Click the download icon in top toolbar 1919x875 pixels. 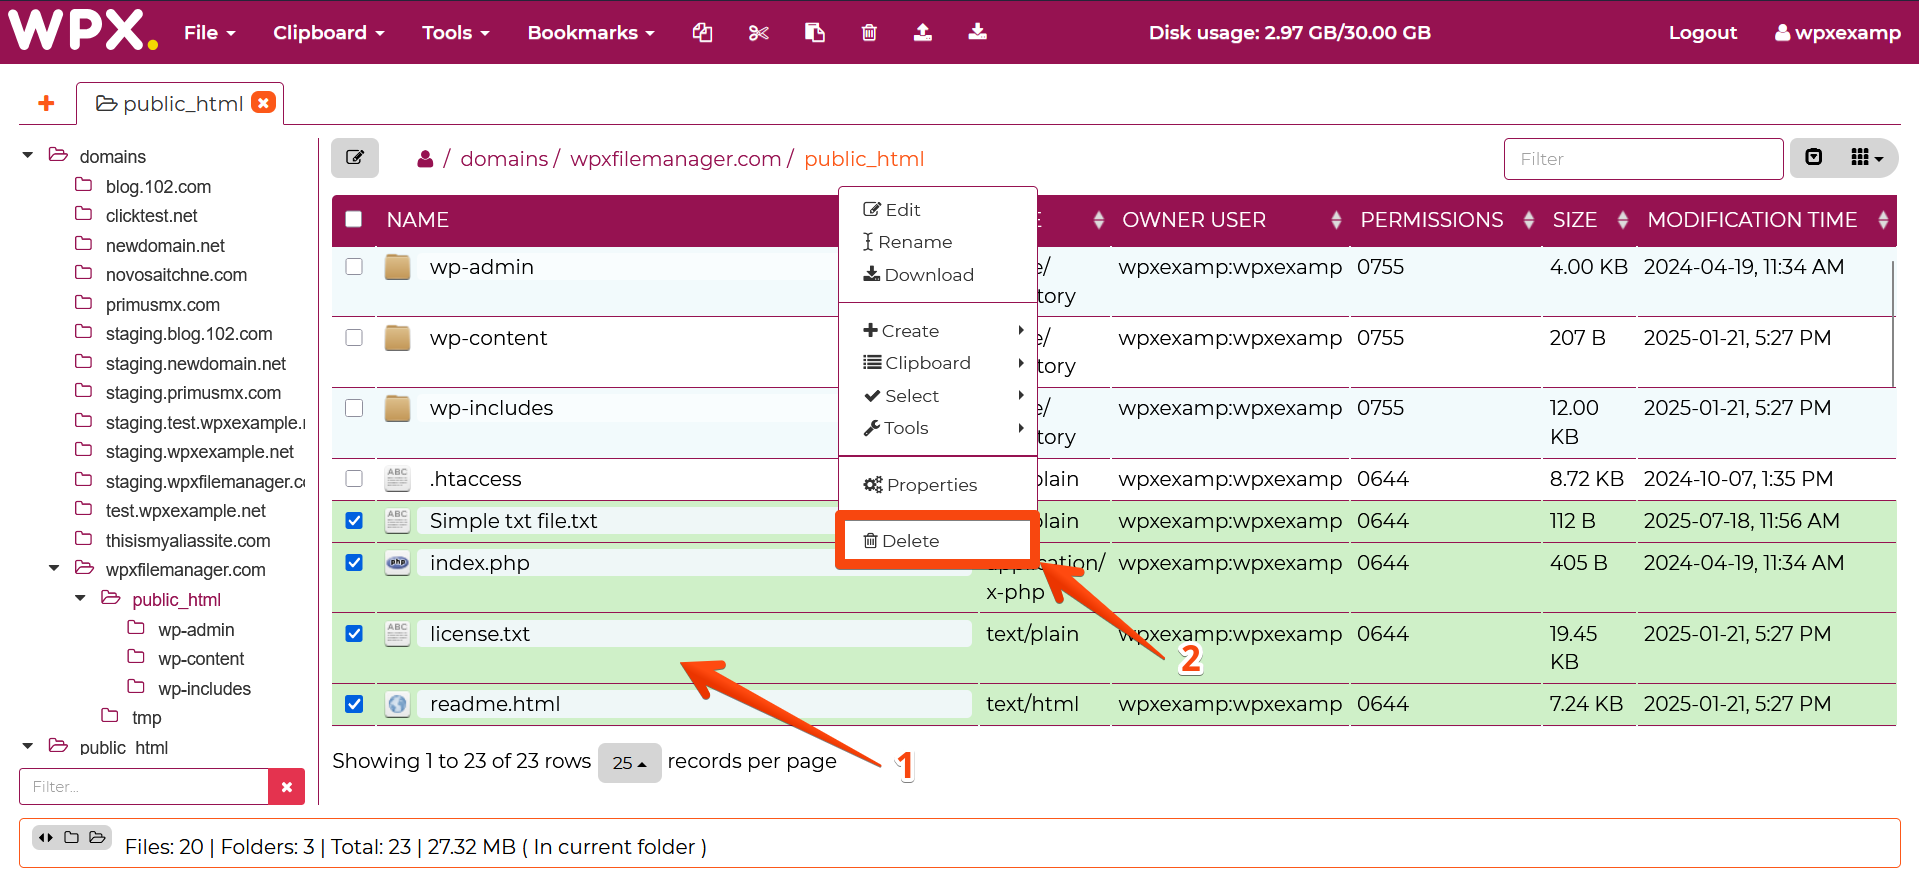click(x=978, y=32)
